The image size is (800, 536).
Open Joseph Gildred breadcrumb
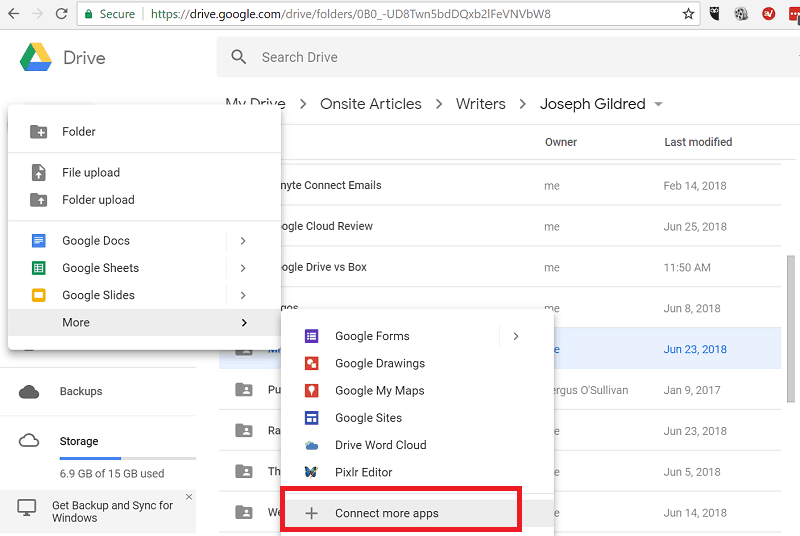click(x=593, y=104)
